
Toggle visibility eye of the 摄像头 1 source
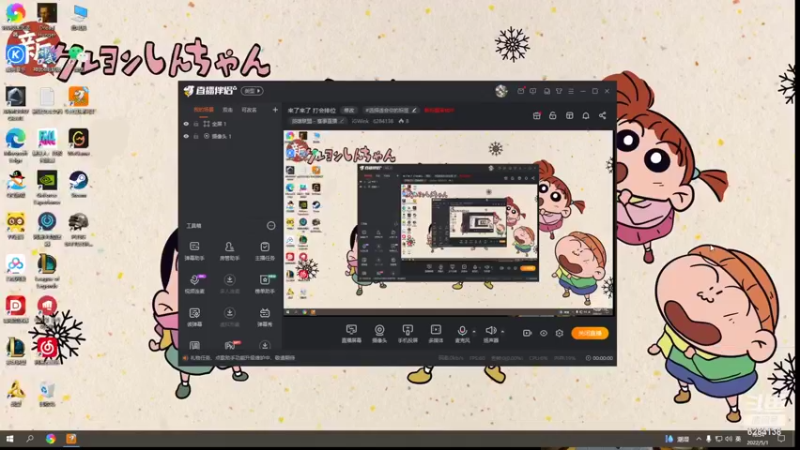pyautogui.click(x=186, y=136)
